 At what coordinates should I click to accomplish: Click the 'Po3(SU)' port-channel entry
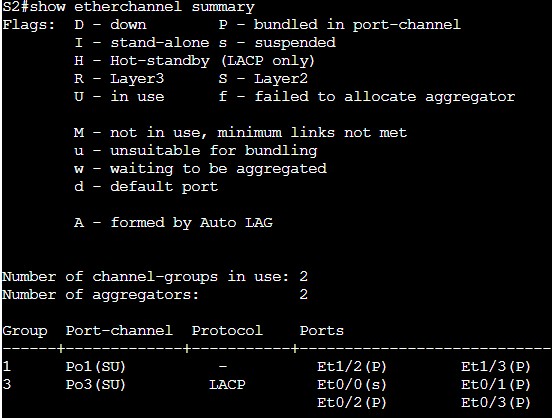coord(96,385)
